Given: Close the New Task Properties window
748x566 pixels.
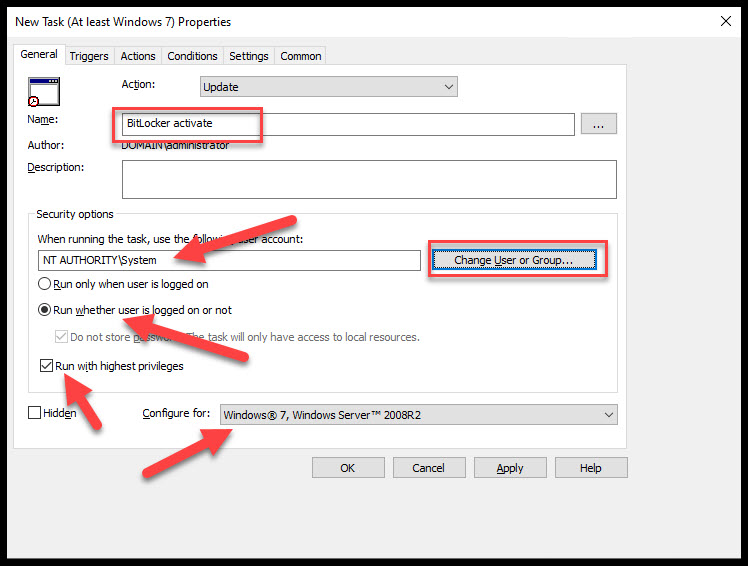Looking at the screenshot, I should [726, 21].
